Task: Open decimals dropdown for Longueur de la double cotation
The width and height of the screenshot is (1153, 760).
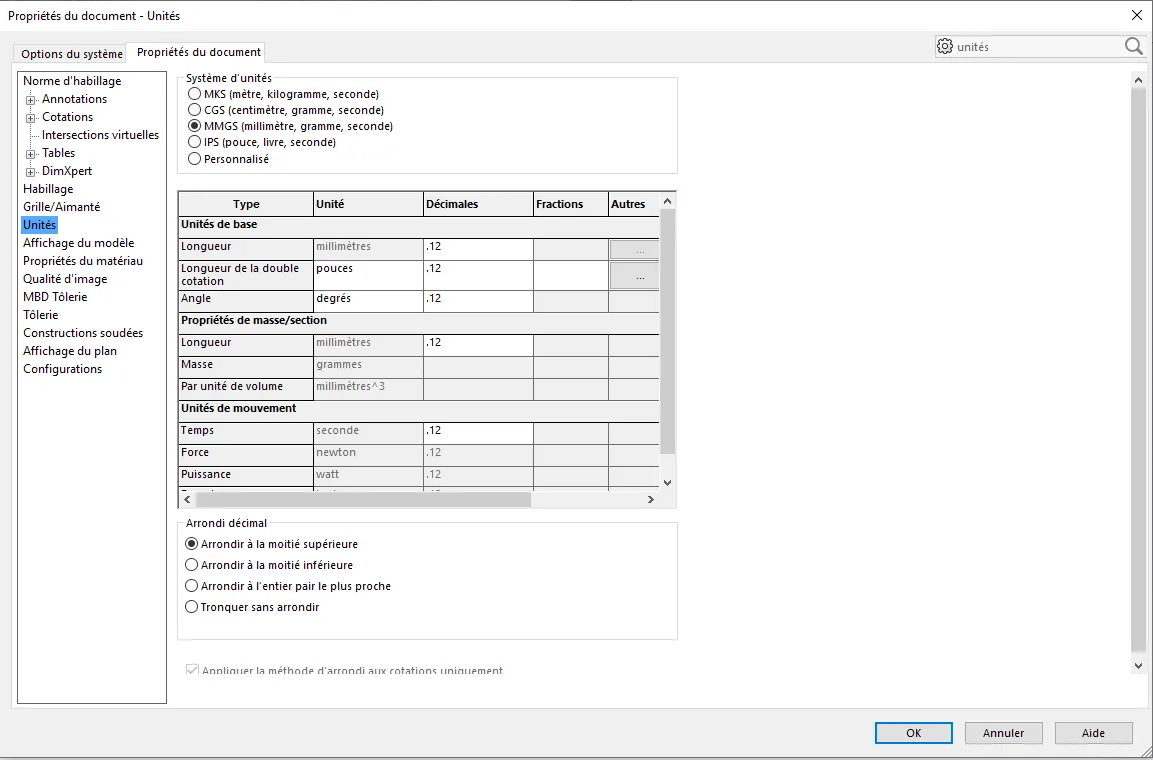Action: pos(478,276)
